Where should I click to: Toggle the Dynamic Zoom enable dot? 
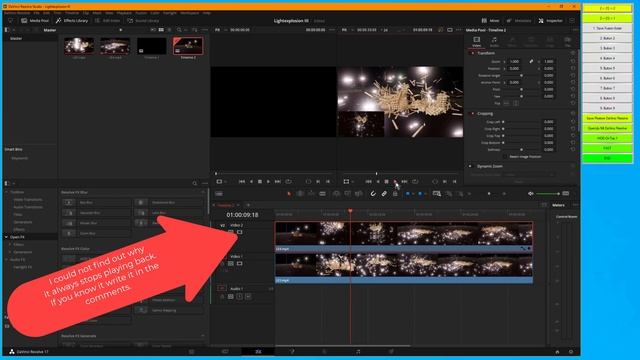point(470,166)
